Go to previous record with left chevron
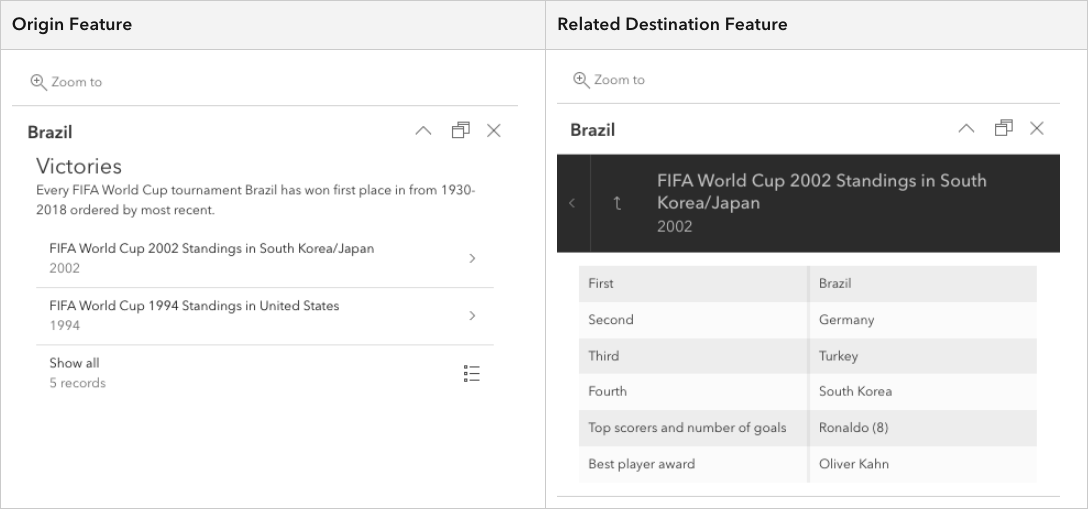The width and height of the screenshot is (1088, 509). [x=572, y=203]
